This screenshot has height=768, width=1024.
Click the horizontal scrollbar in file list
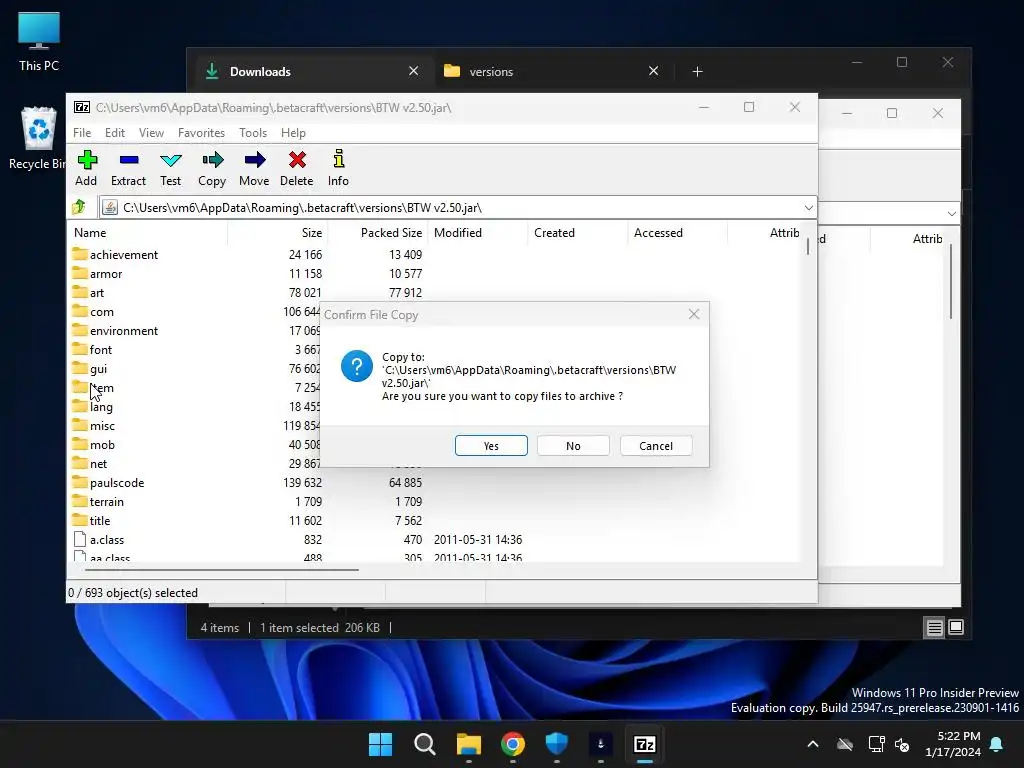[222, 569]
